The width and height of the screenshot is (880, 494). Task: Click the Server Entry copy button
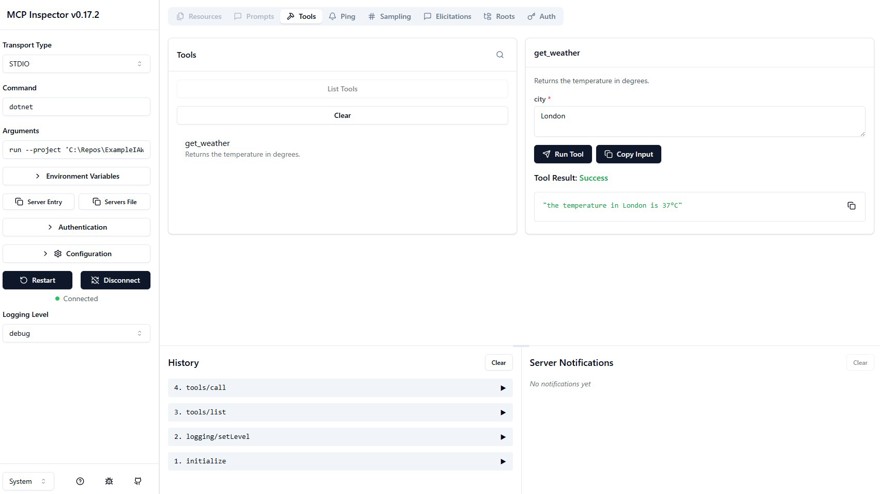[x=38, y=202]
